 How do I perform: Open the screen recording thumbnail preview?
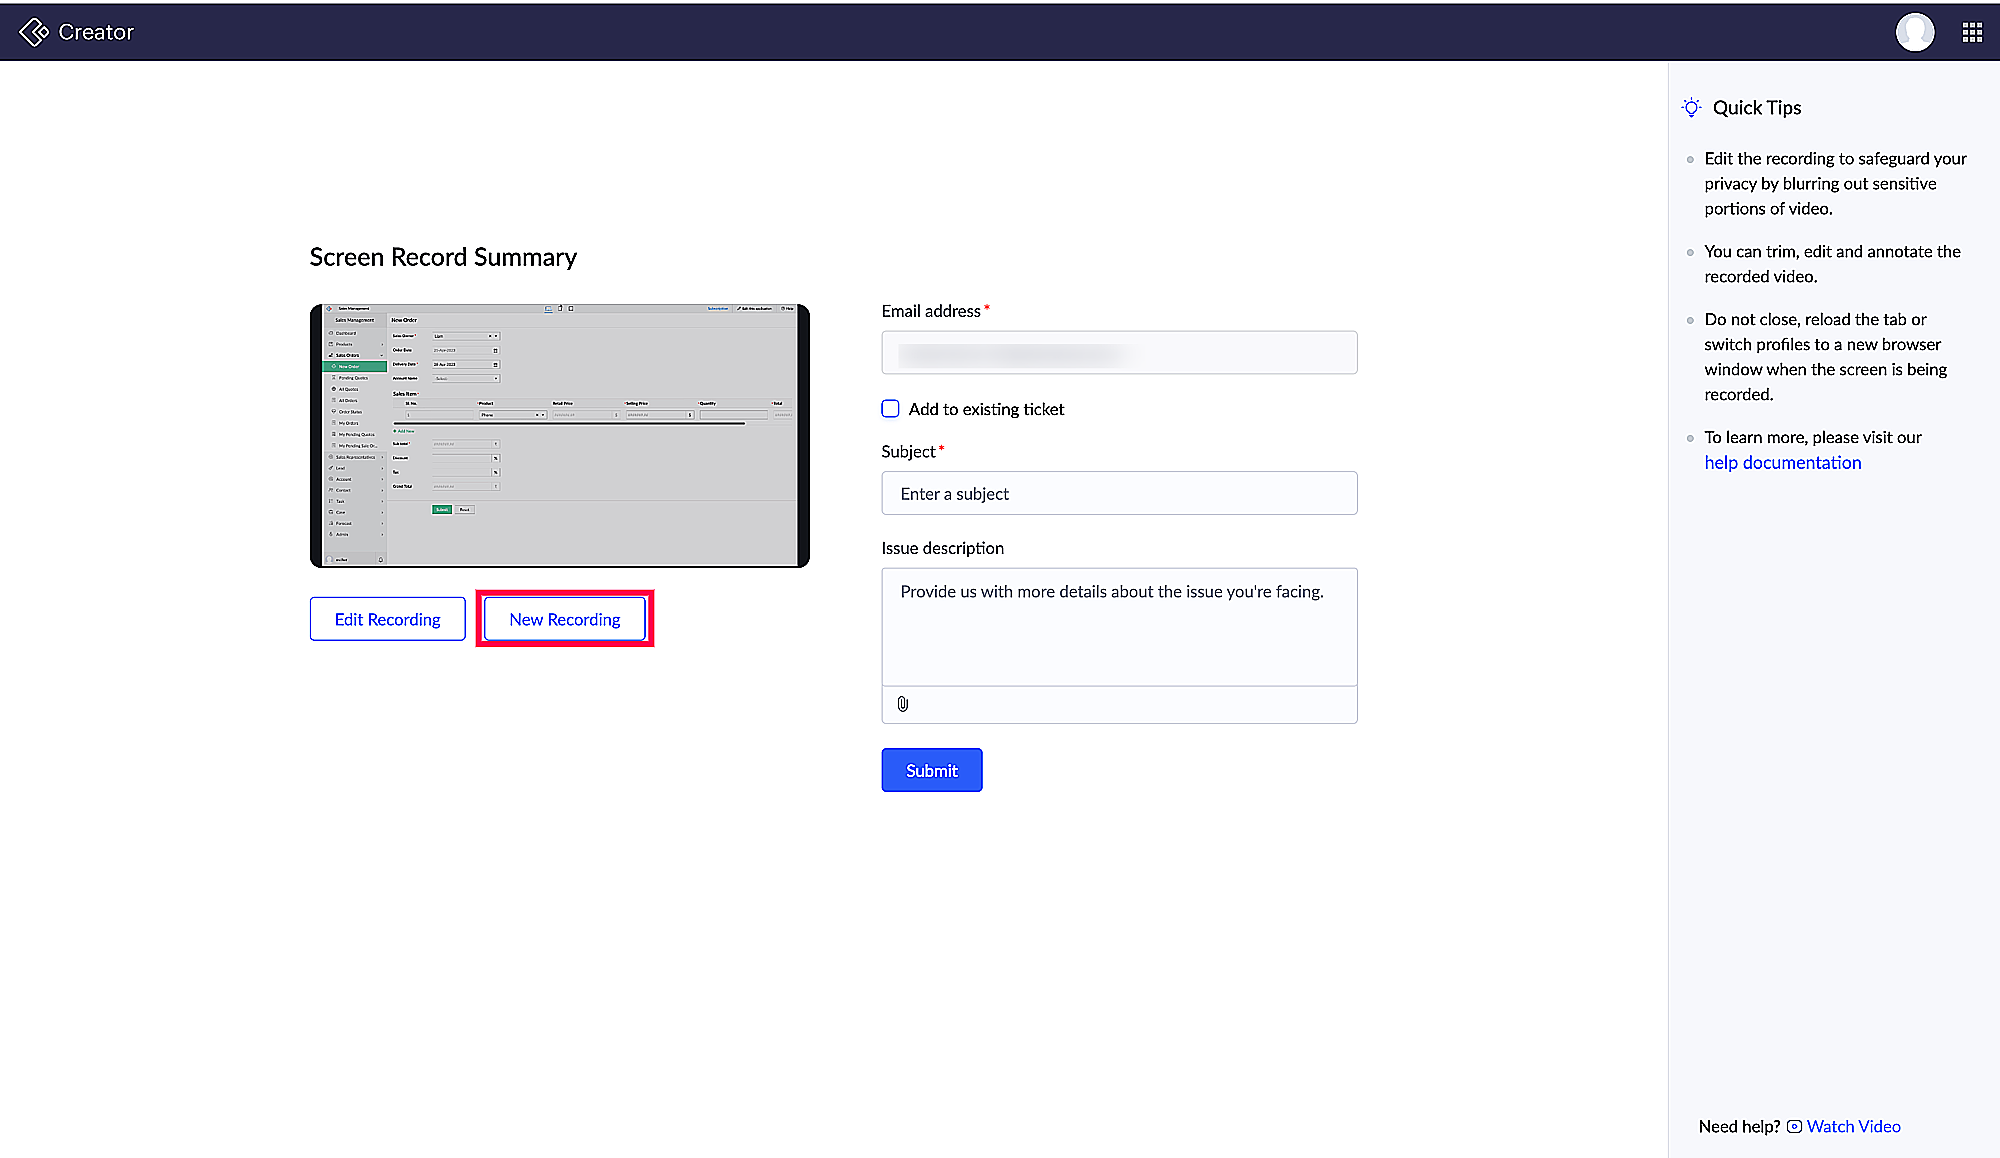coord(559,436)
